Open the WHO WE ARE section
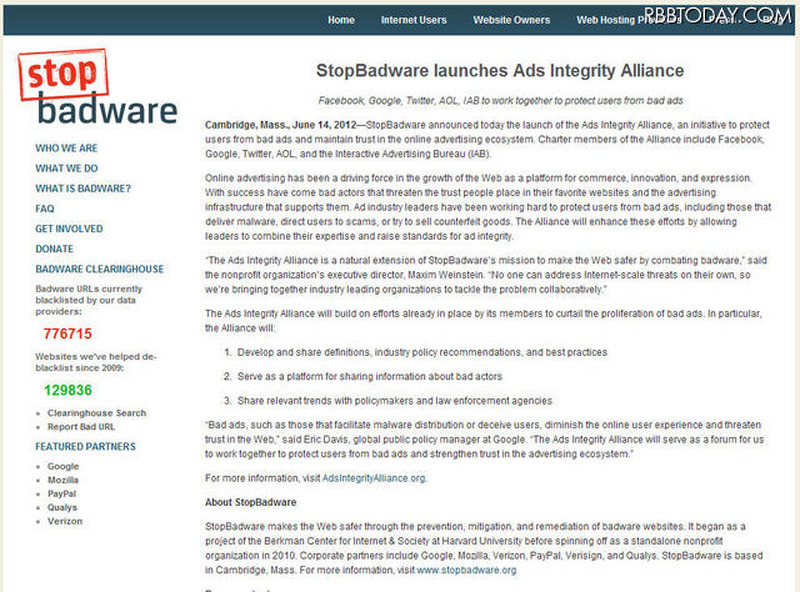Screen dimensions: 800x592 66,148
